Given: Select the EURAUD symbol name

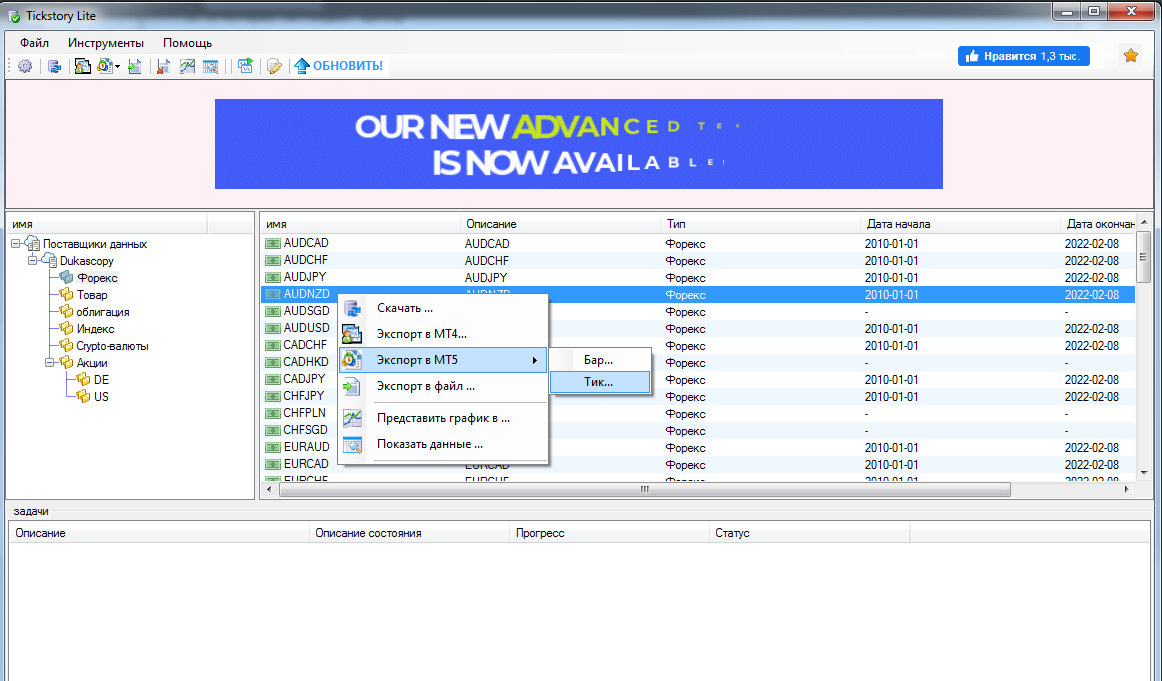Looking at the screenshot, I should (x=306, y=447).
